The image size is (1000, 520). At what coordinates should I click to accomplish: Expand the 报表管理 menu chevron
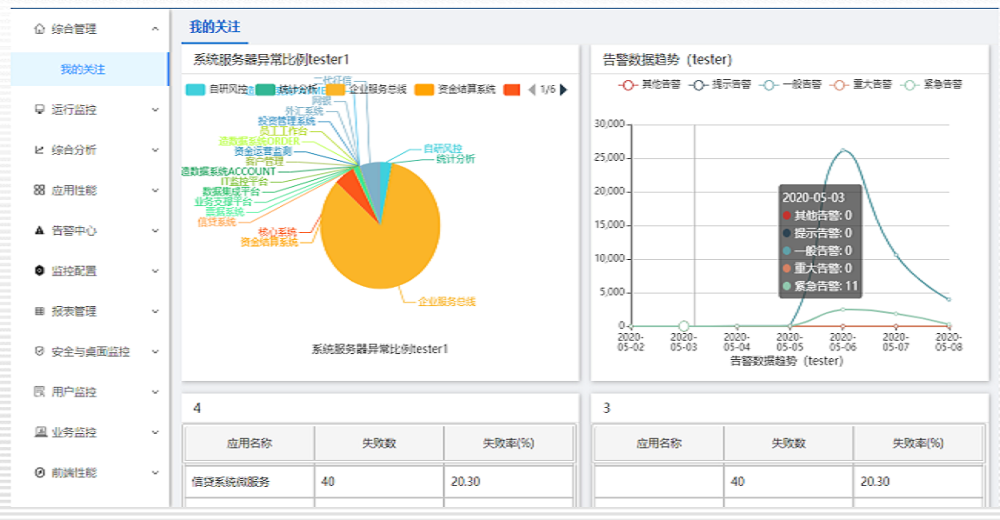155,311
